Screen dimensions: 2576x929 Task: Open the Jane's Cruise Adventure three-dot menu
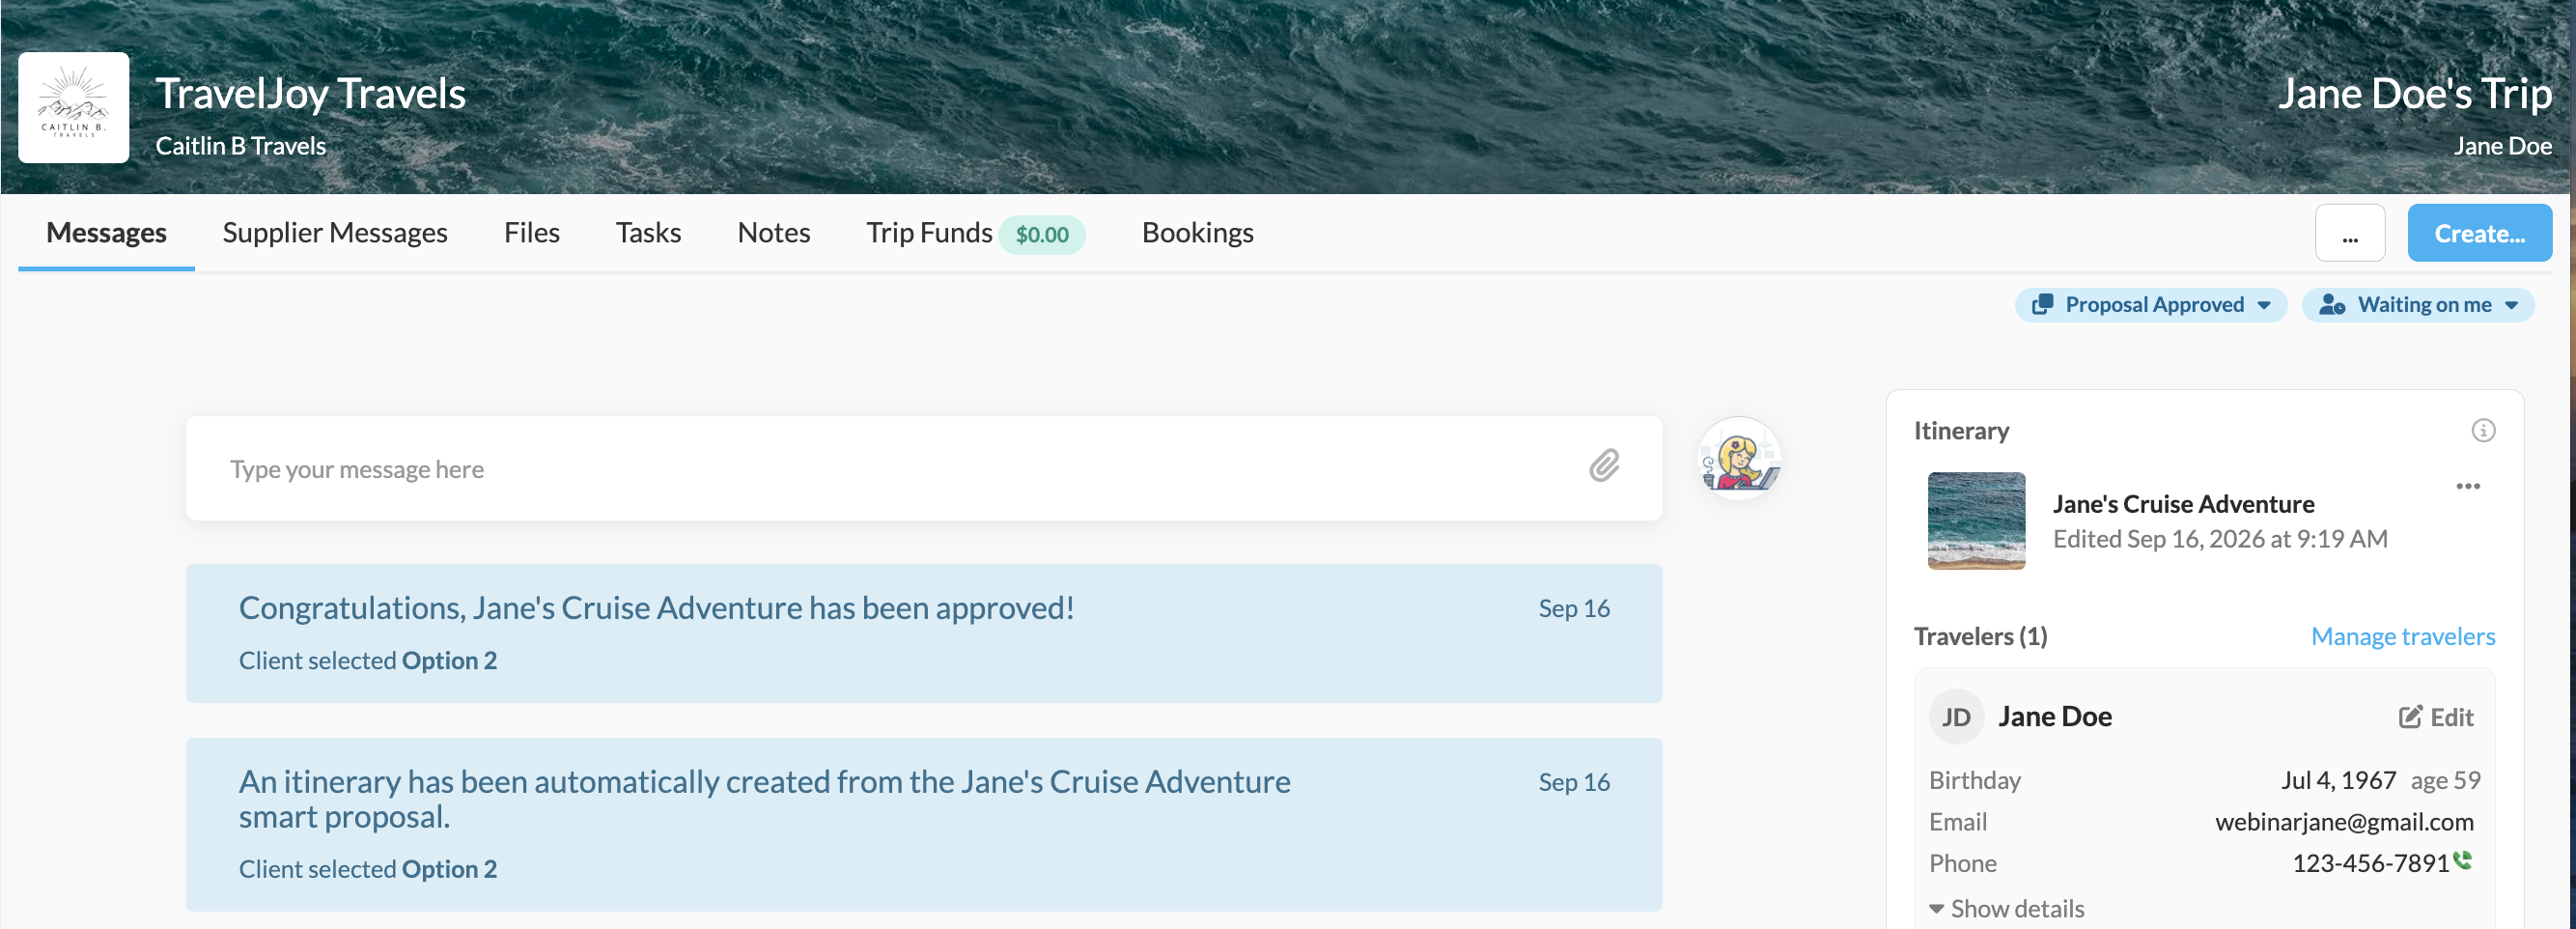[x=2468, y=487]
